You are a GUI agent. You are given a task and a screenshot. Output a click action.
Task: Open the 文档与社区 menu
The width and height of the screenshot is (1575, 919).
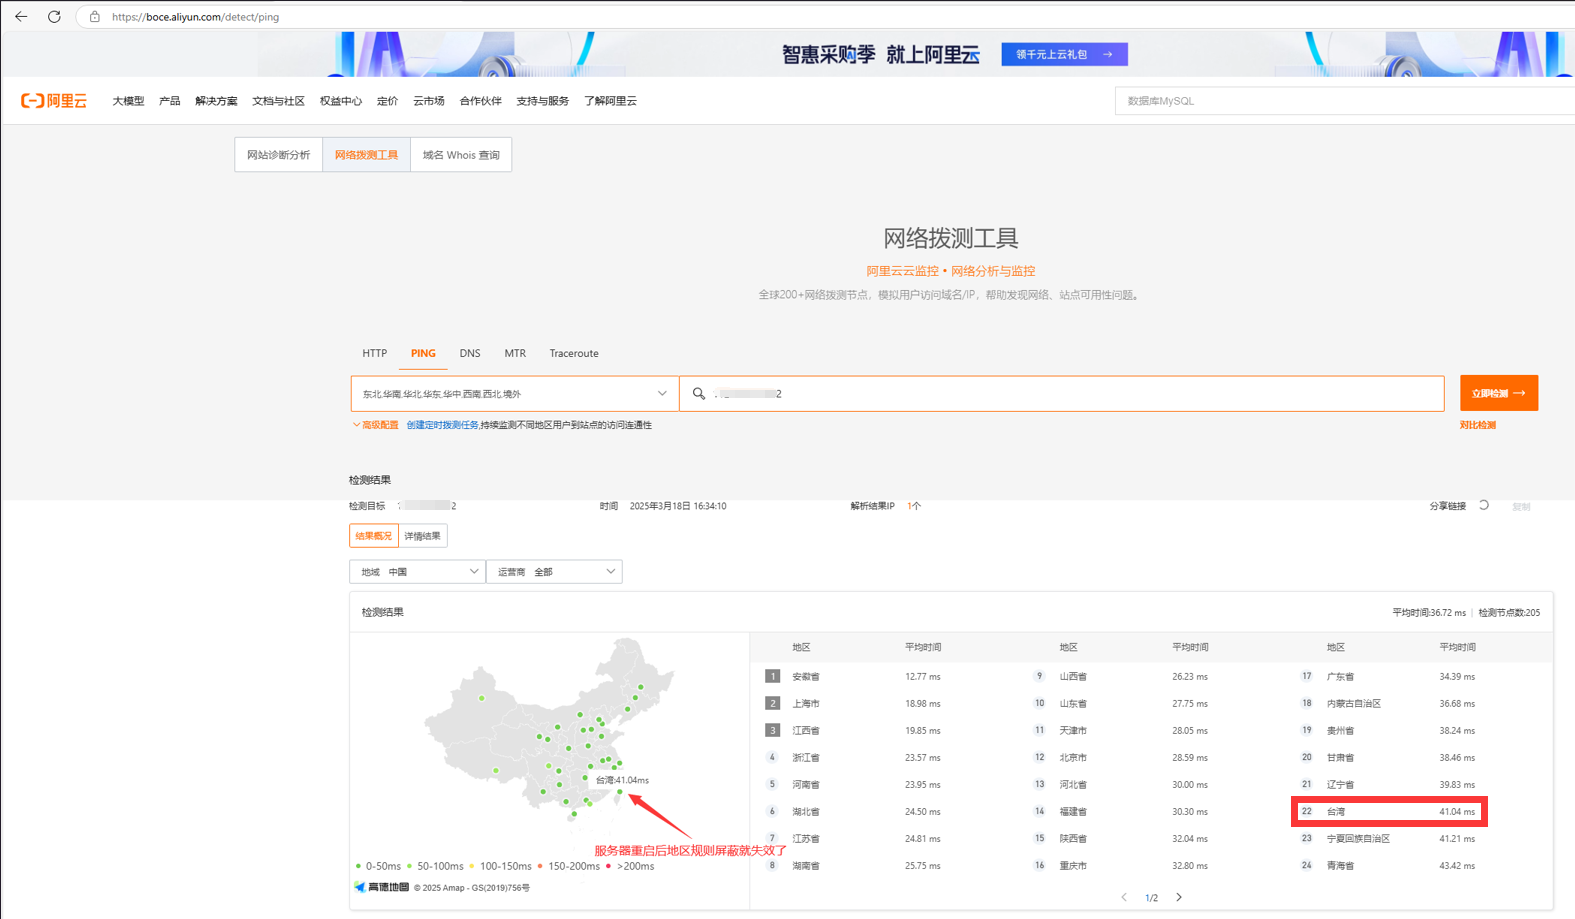click(278, 101)
